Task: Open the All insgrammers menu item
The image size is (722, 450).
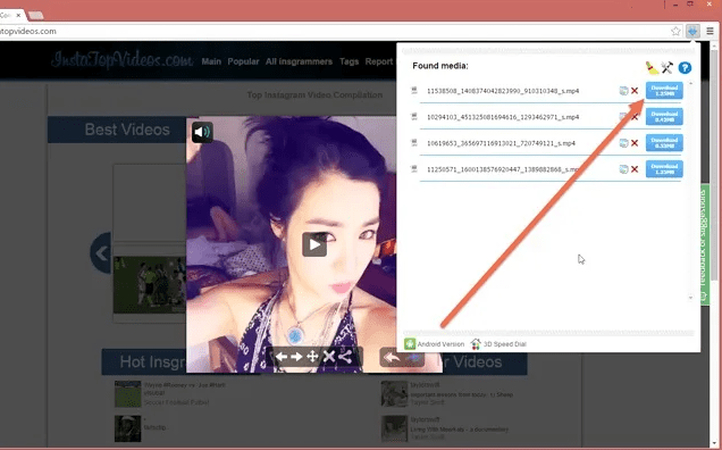Action: 299,62
